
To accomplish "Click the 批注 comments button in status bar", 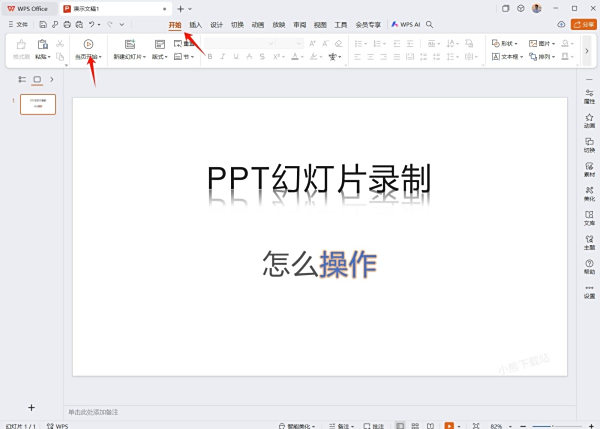I will tap(373, 426).
